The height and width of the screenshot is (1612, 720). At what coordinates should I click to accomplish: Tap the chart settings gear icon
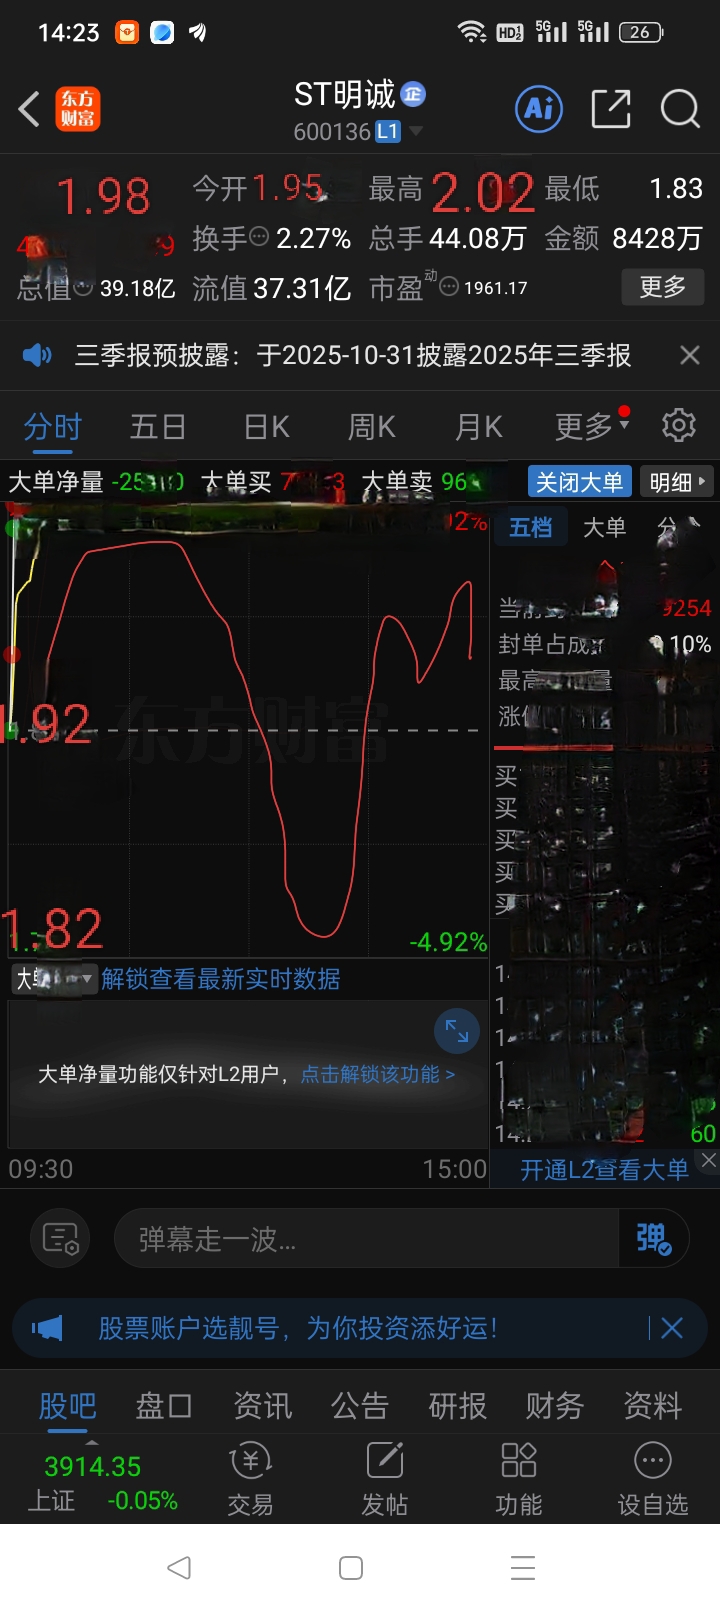(x=679, y=425)
